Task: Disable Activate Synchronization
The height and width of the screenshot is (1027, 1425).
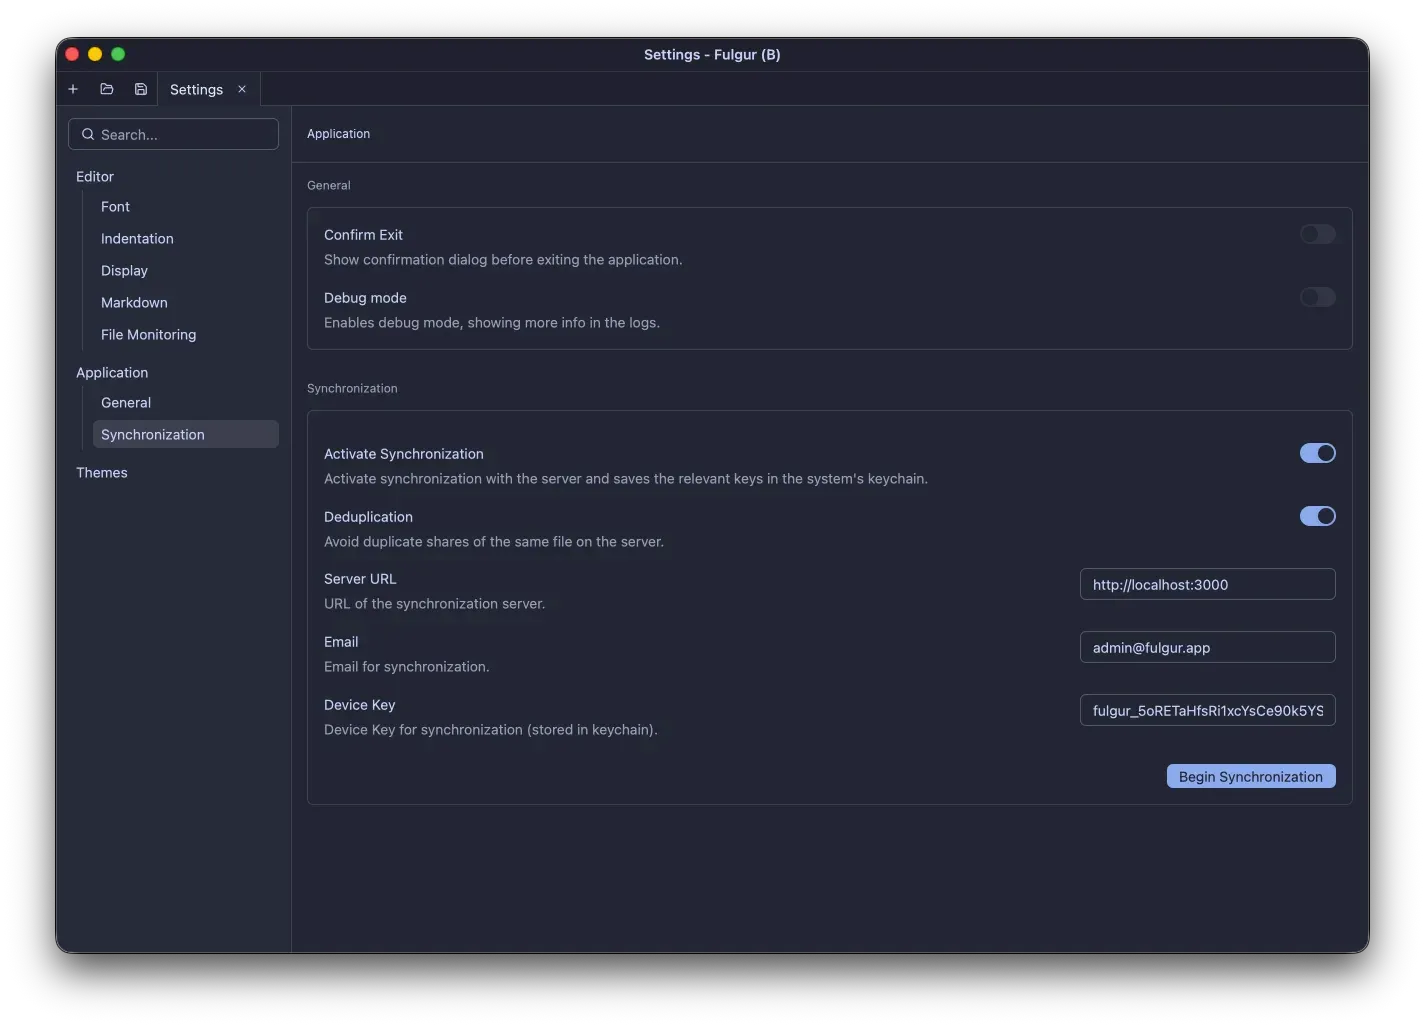Action: [1317, 453]
